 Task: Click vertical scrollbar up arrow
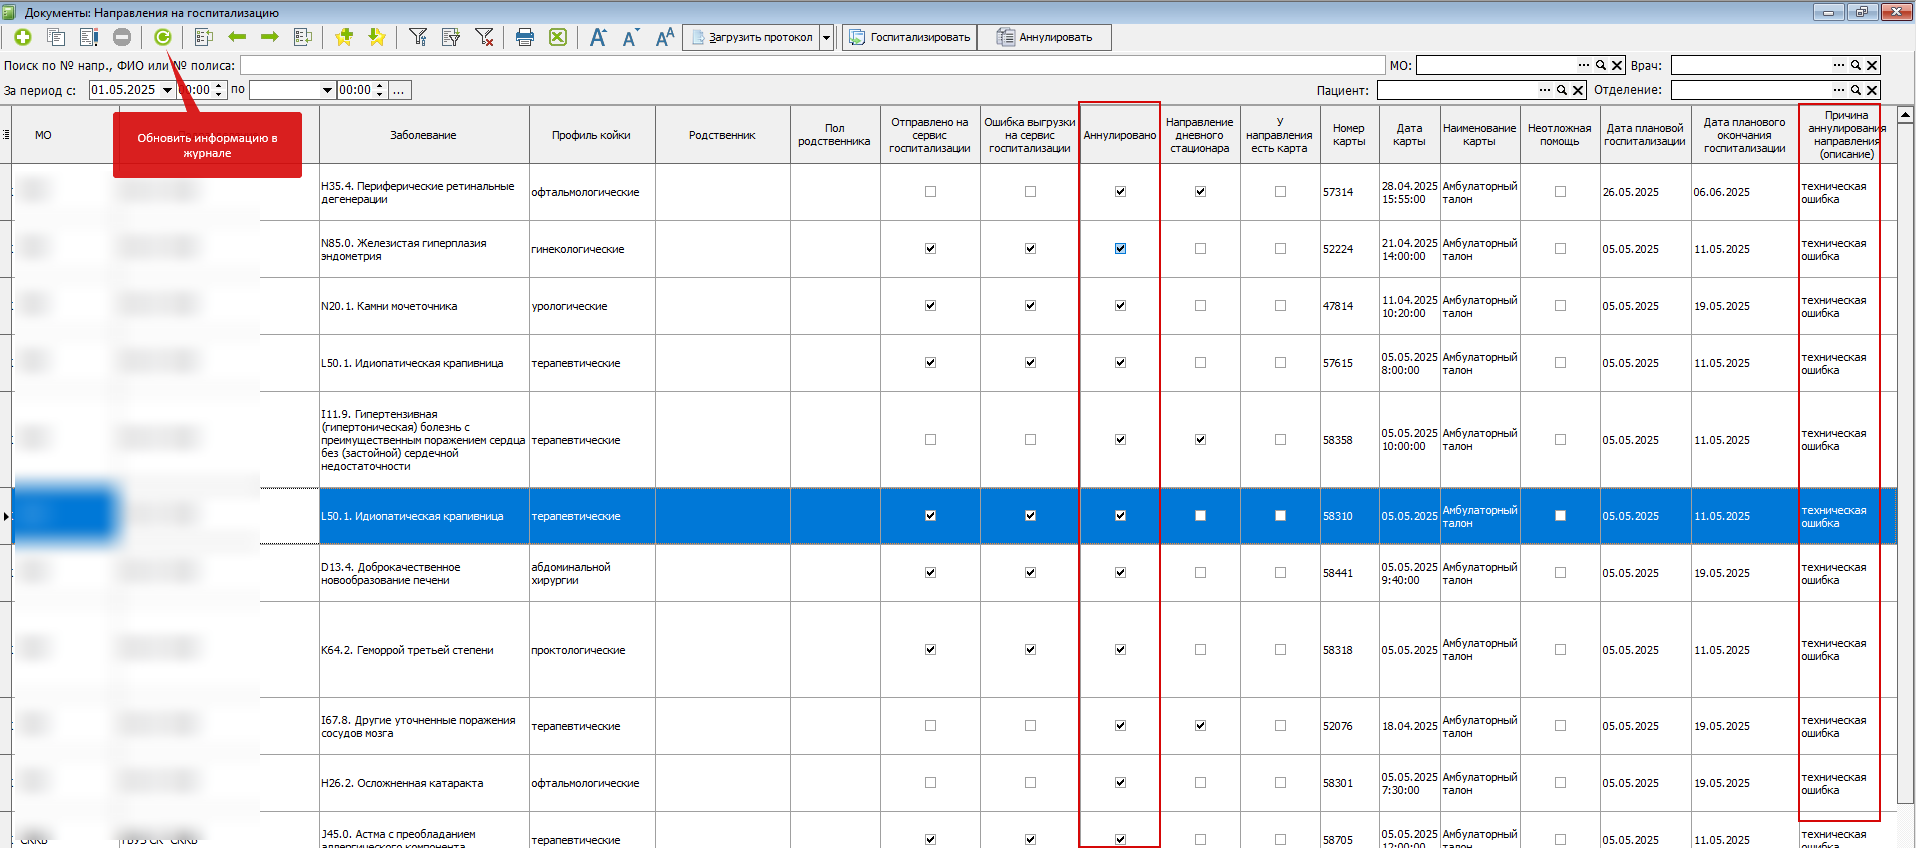[x=1906, y=114]
